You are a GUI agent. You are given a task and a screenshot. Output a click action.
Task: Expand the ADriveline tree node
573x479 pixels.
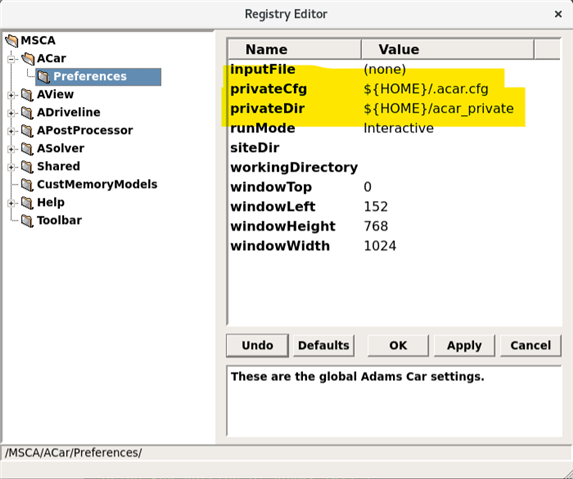pos(11,113)
